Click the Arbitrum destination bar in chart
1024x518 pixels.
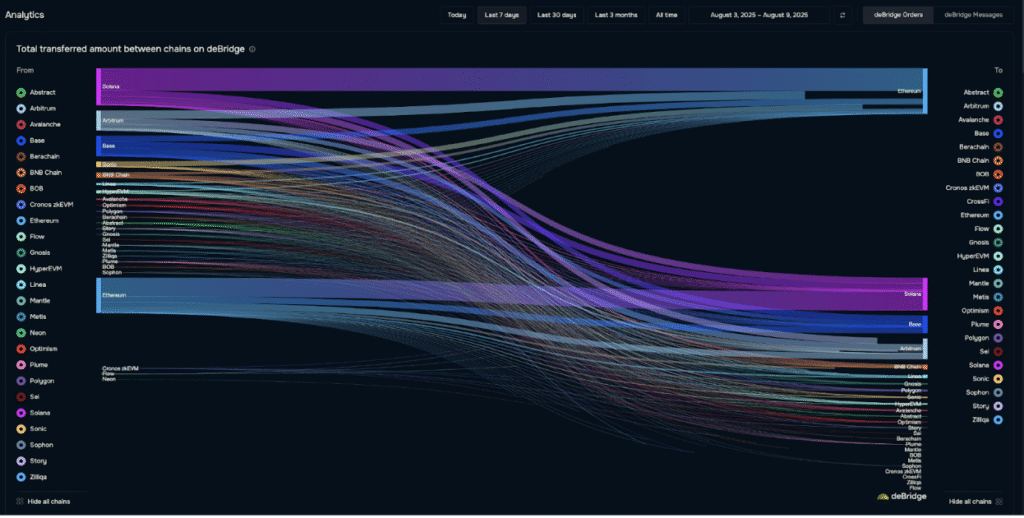(x=925, y=349)
